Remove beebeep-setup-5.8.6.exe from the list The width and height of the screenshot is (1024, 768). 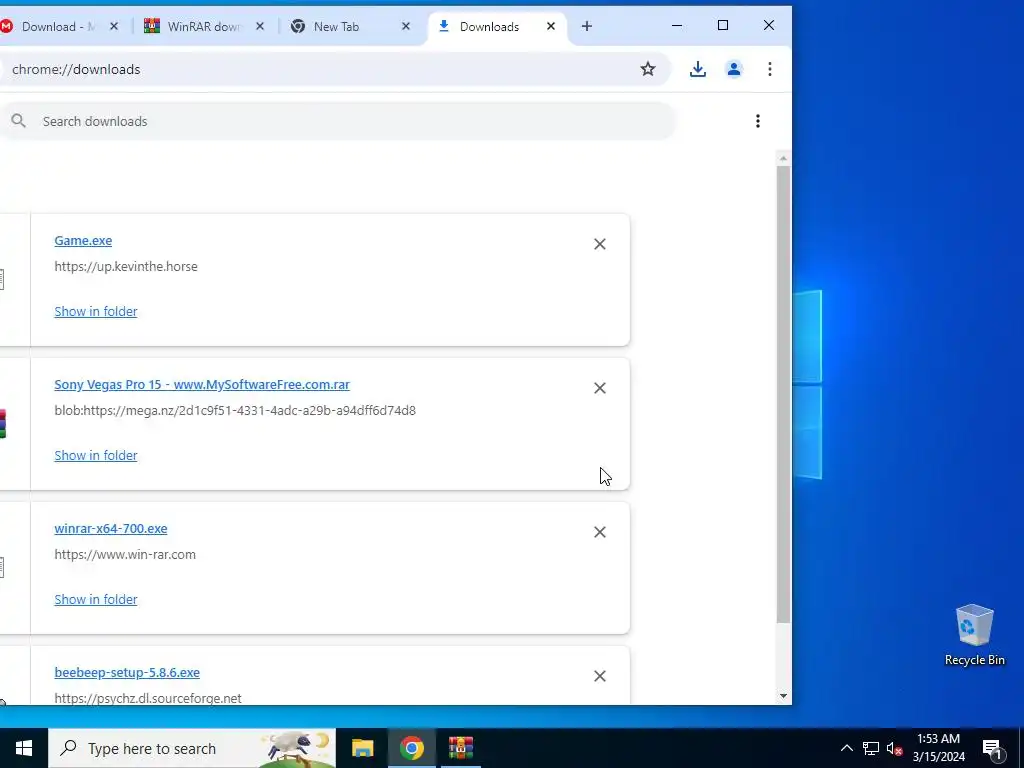(600, 676)
